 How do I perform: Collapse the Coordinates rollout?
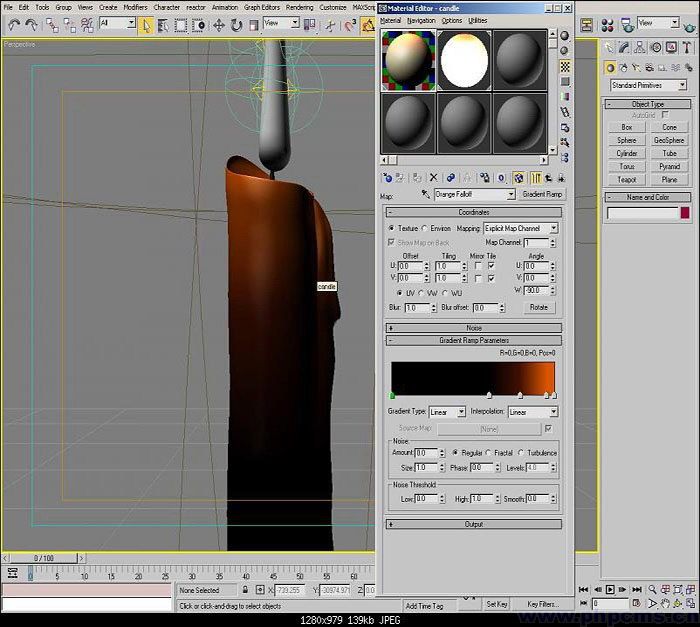[x=474, y=212]
